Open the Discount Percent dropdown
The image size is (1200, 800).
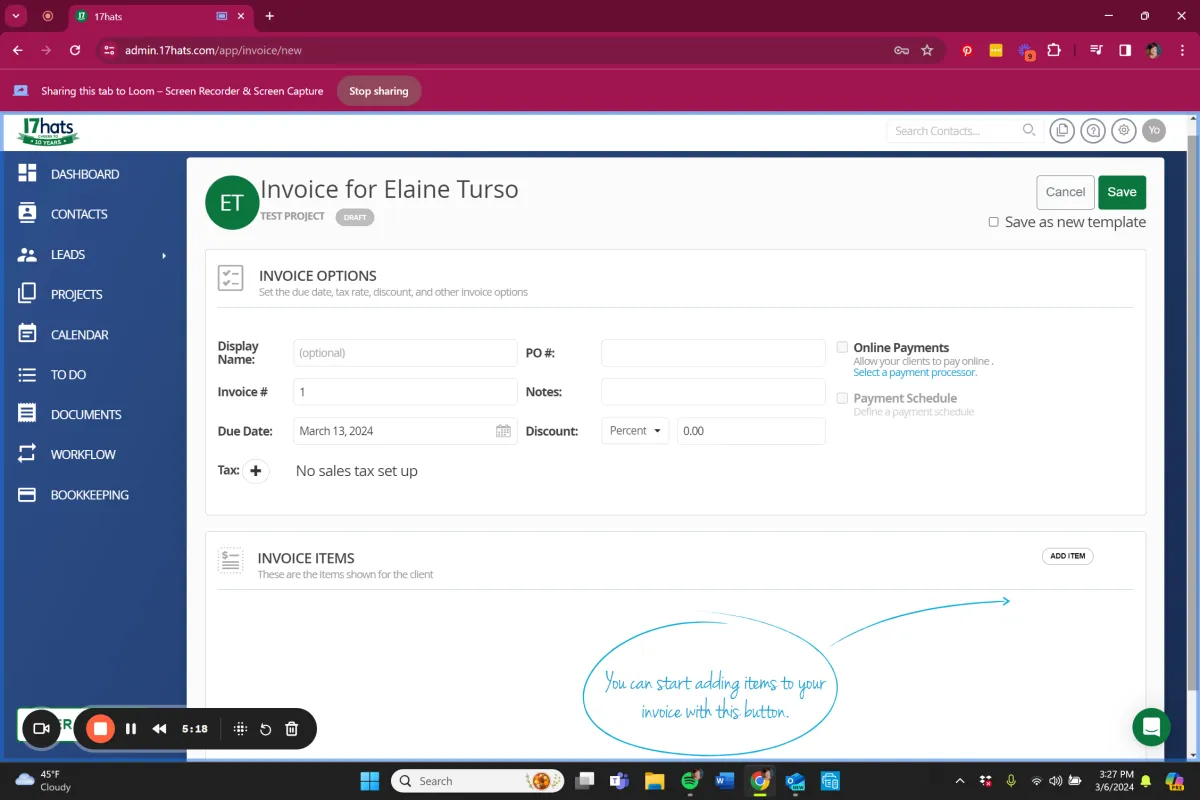pyautogui.click(x=636, y=431)
